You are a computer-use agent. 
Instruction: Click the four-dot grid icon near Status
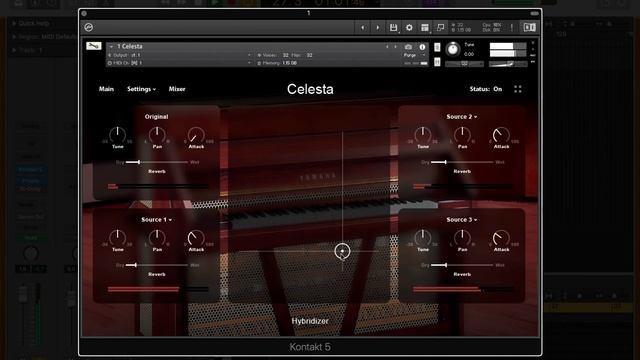518,89
